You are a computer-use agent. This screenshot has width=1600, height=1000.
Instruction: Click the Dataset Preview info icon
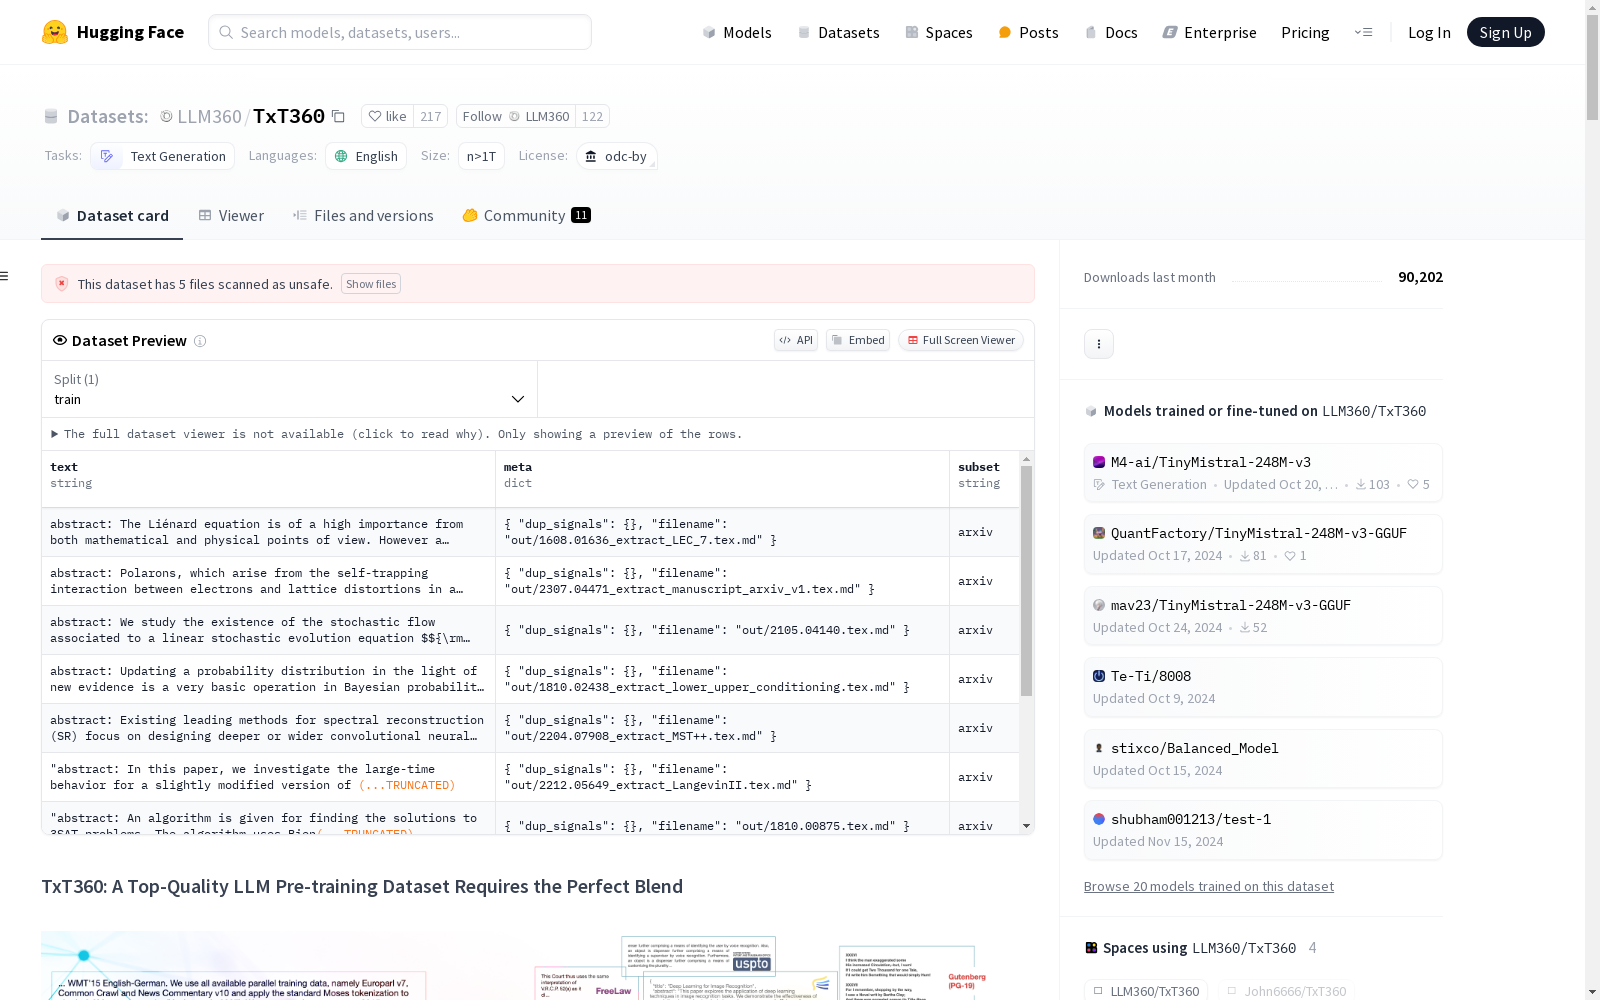(200, 341)
